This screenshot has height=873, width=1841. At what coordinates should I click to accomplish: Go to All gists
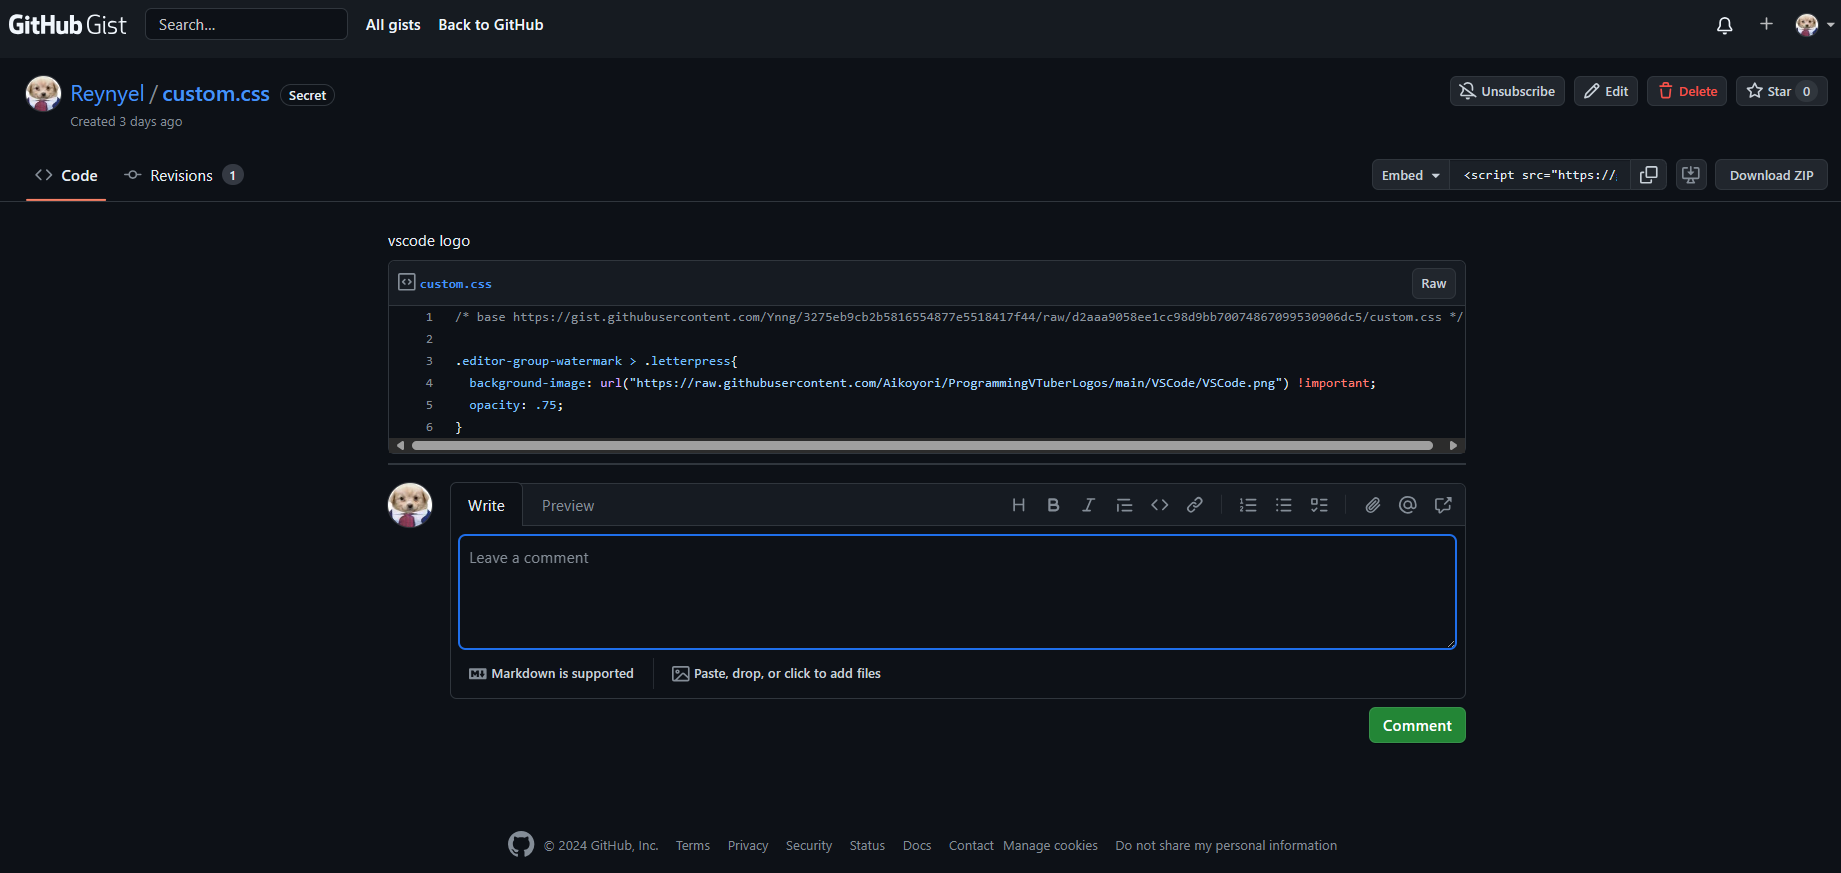(393, 25)
